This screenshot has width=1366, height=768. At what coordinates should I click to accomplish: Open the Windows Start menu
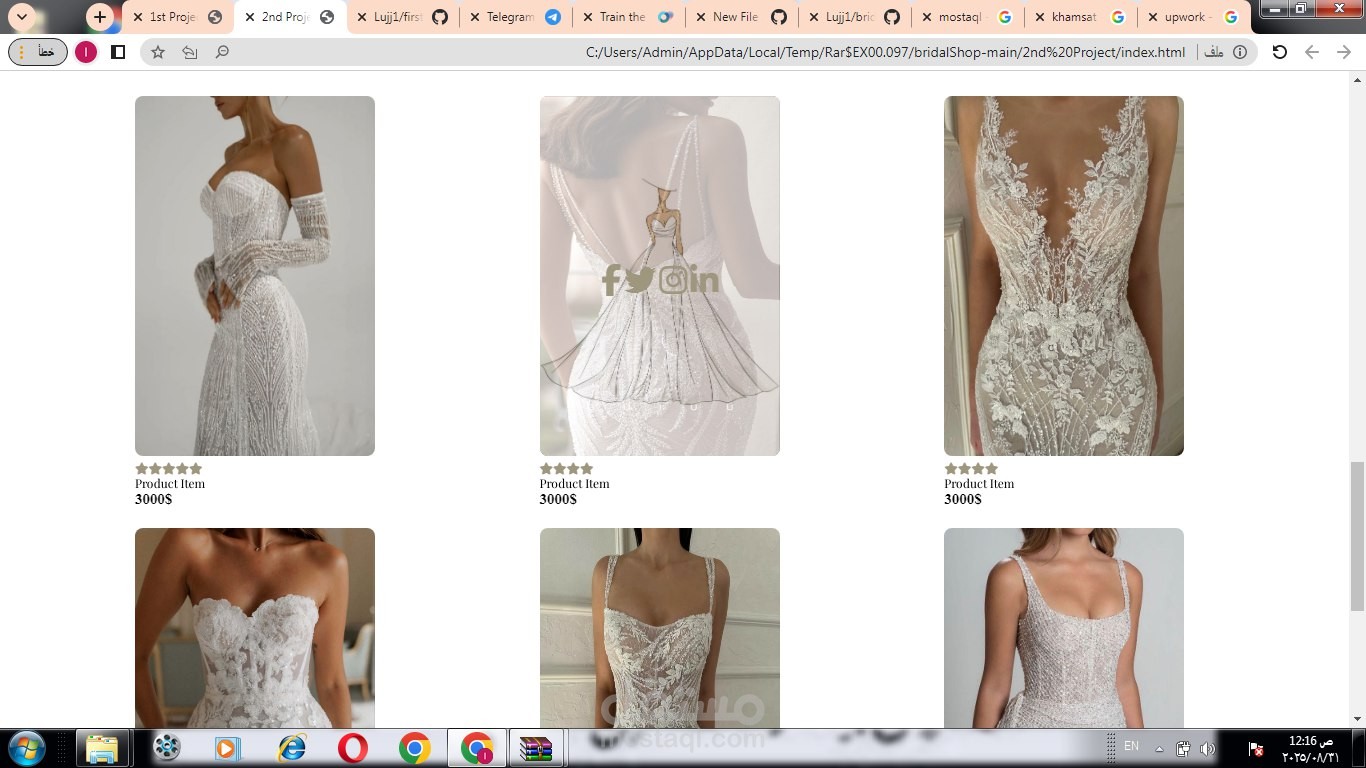[26, 748]
